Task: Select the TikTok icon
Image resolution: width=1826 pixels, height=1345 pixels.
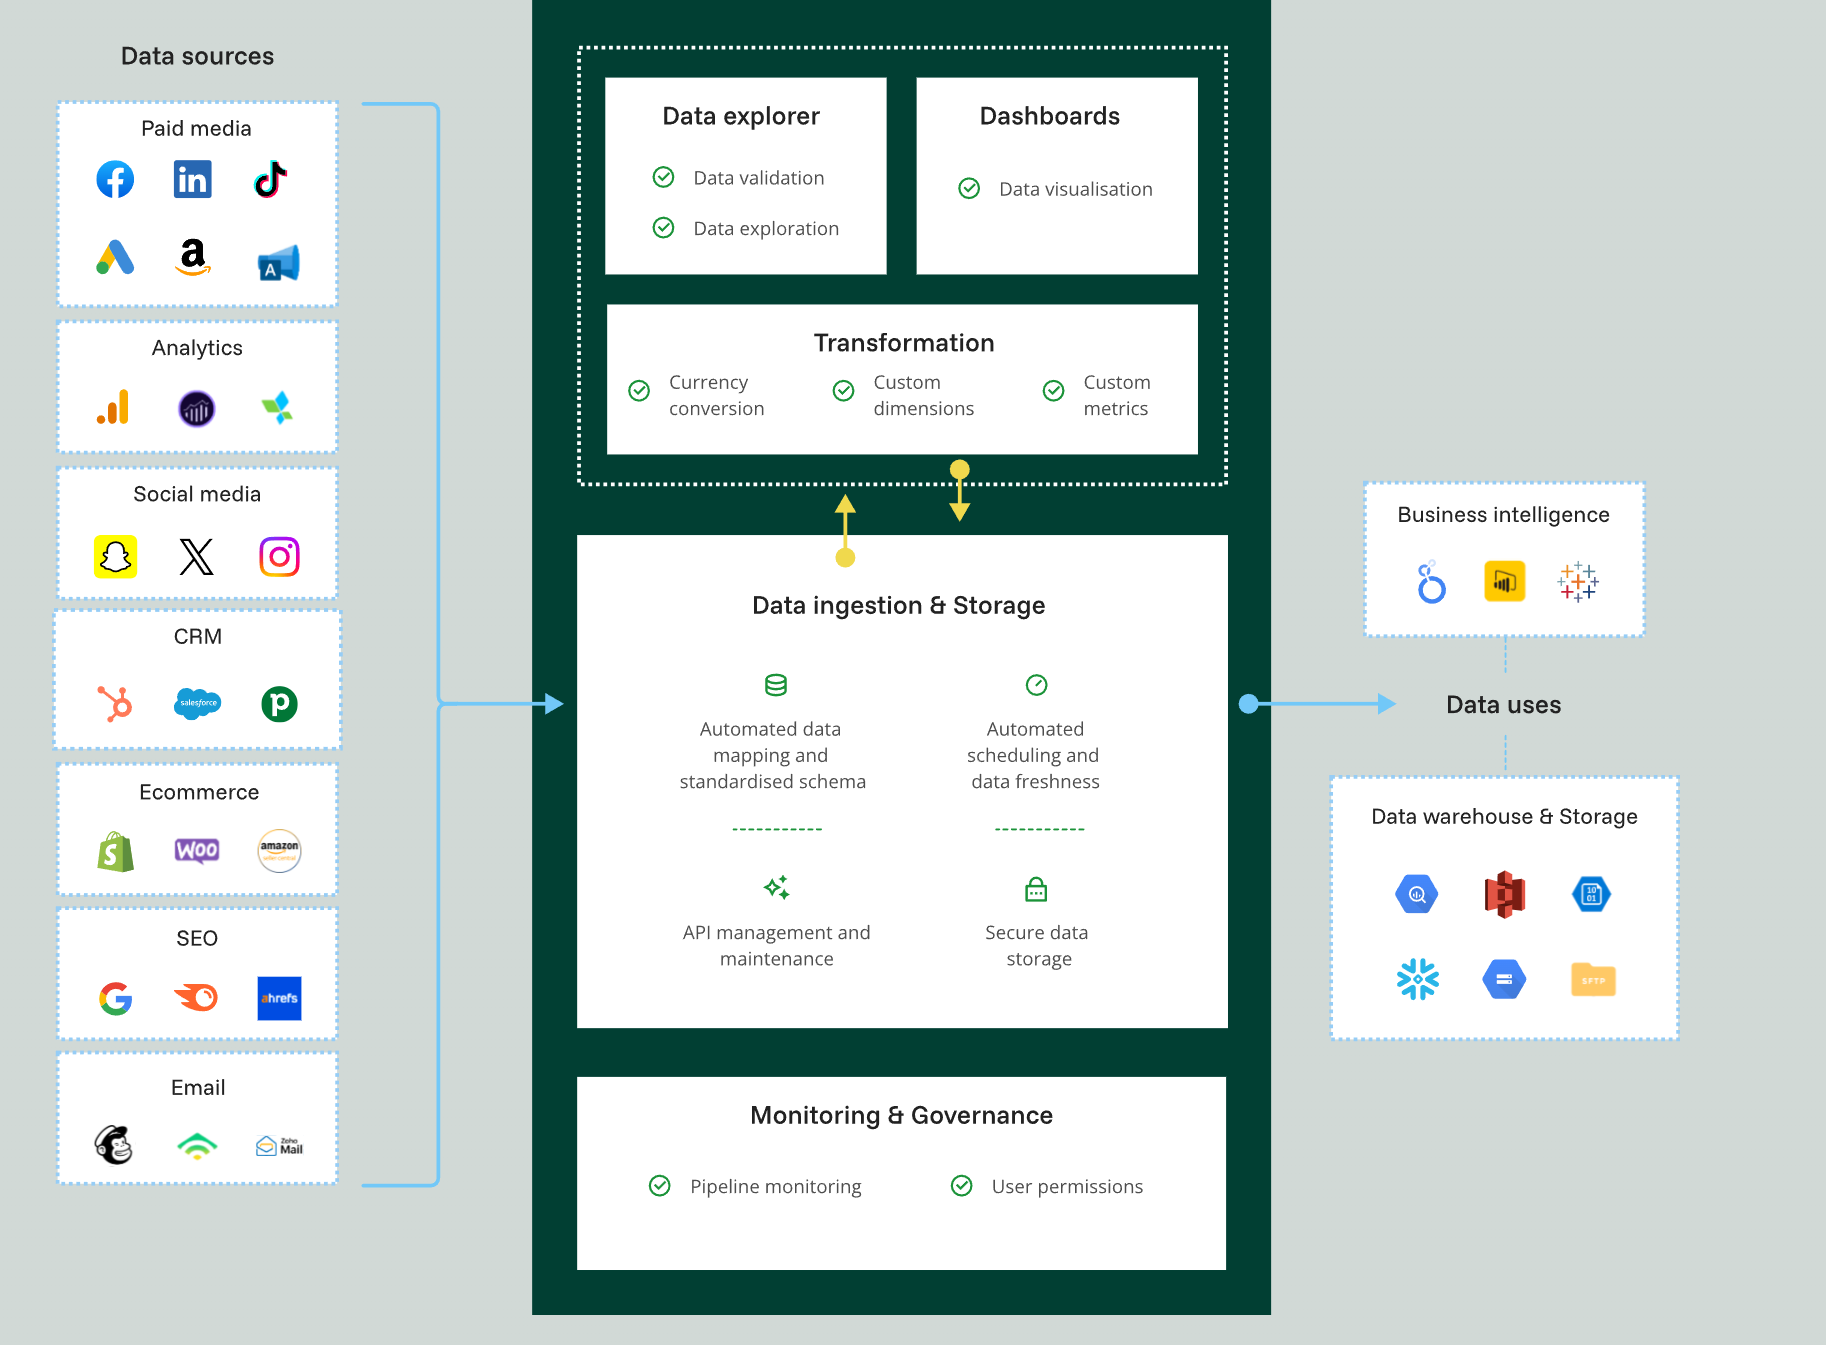Action: click(270, 179)
